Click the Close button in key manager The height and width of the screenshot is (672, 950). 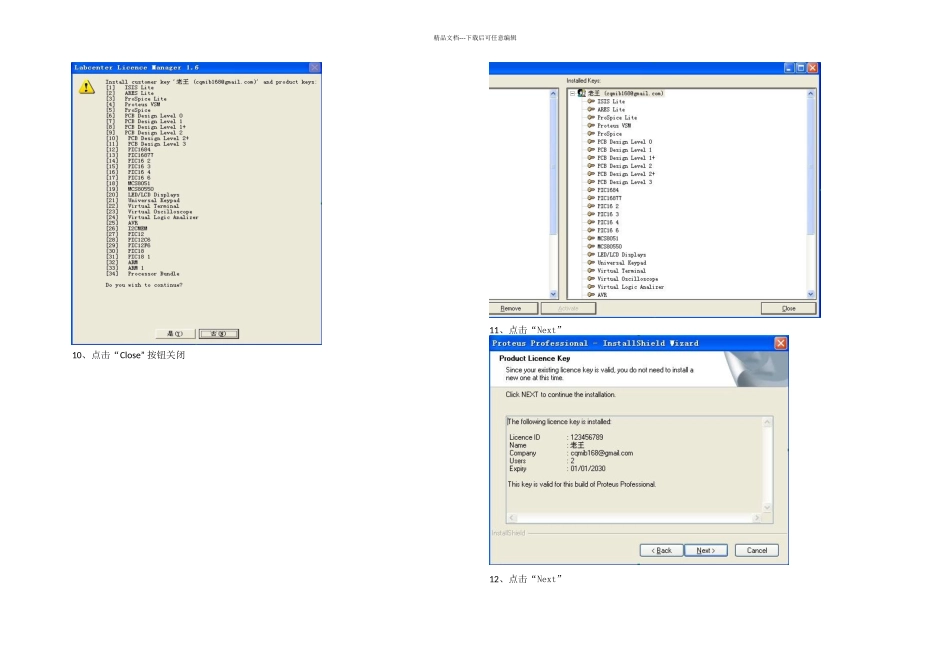pyautogui.click(x=788, y=308)
